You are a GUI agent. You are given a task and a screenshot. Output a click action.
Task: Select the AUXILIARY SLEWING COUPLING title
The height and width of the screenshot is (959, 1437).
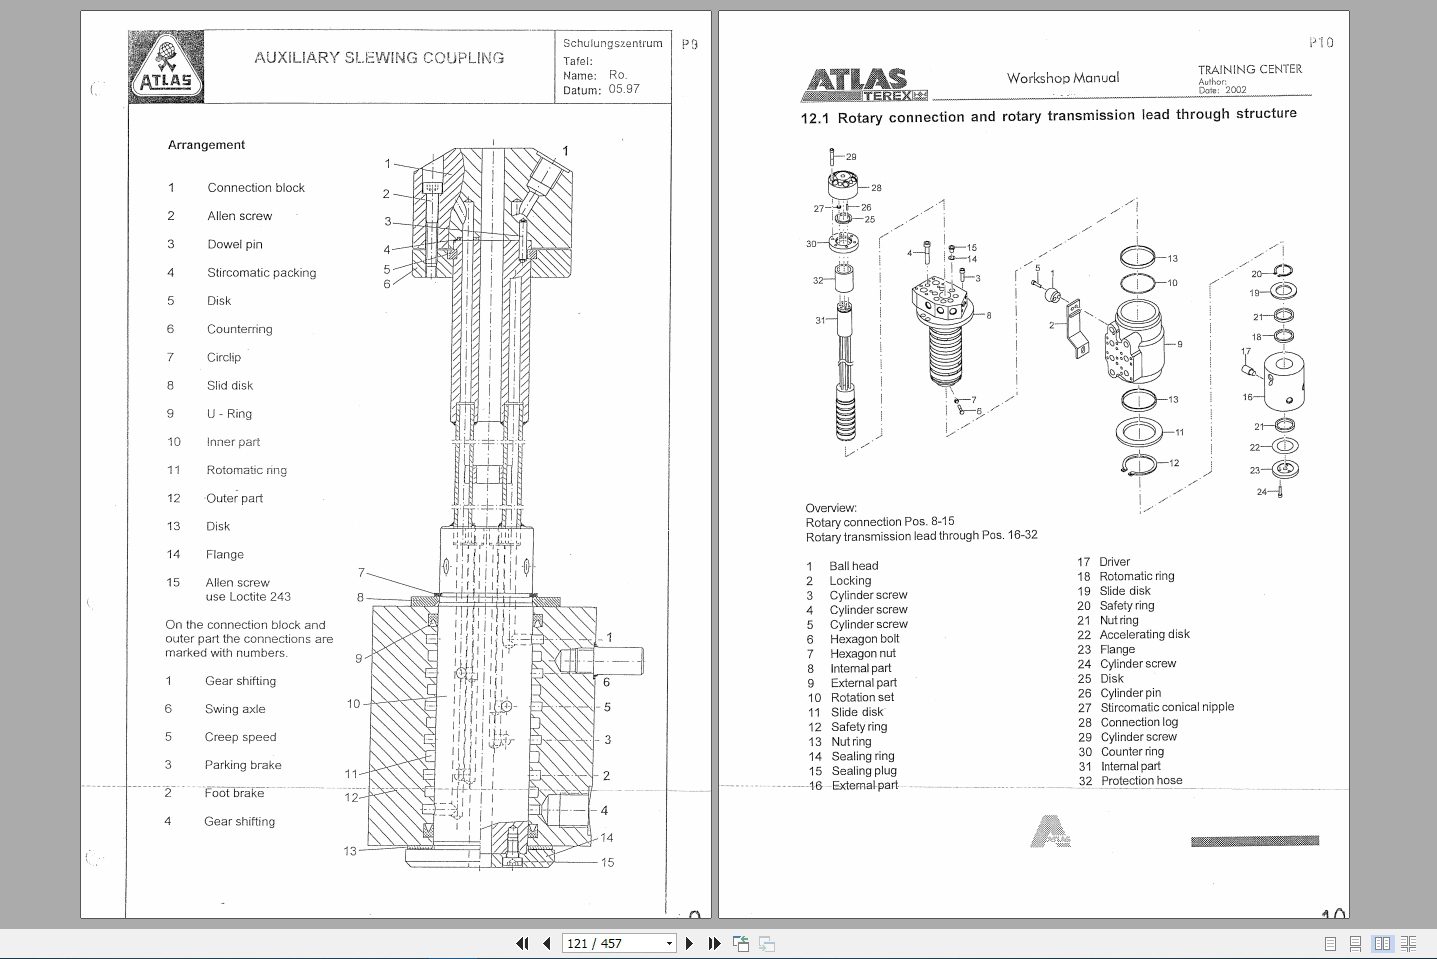378,57
